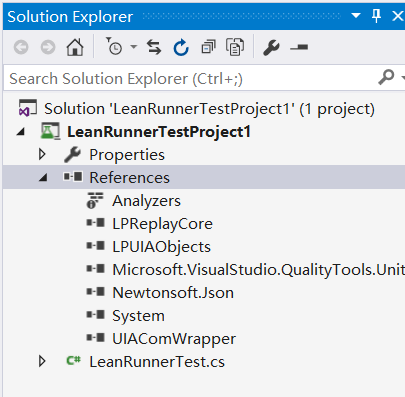Open pending changes filter dropdown arrow

point(133,47)
